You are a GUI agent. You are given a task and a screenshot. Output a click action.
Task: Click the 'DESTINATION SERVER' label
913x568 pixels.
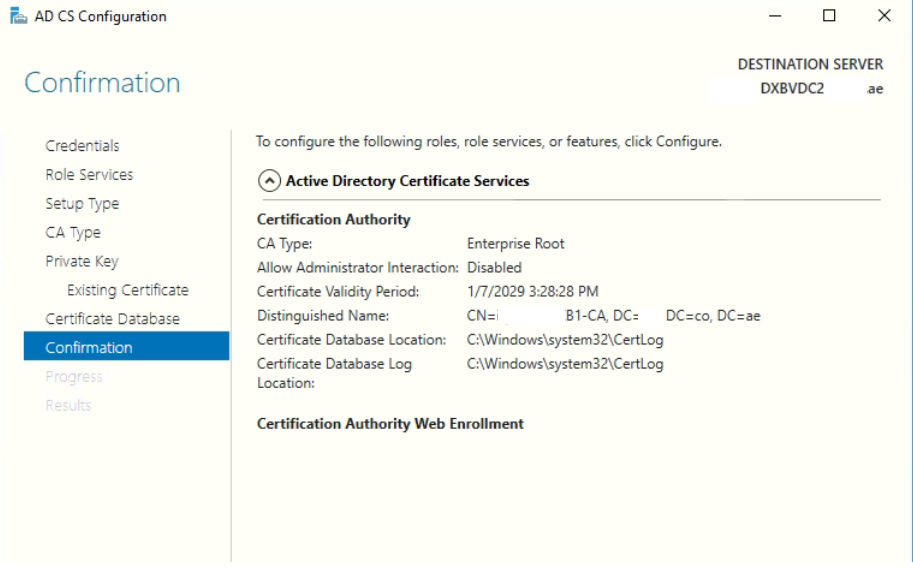(810, 64)
